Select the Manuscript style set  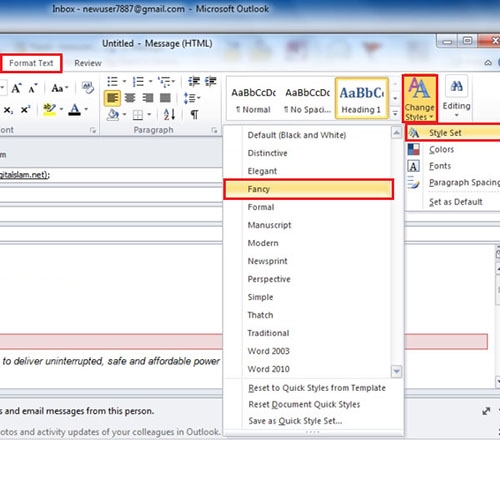coord(307,225)
